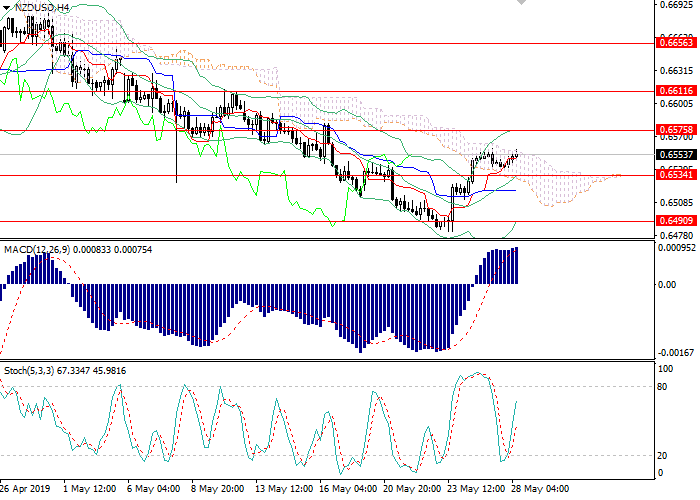Select the 0.65341 red price label
Viewport: 700px width, 500px height.
(x=675, y=175)
